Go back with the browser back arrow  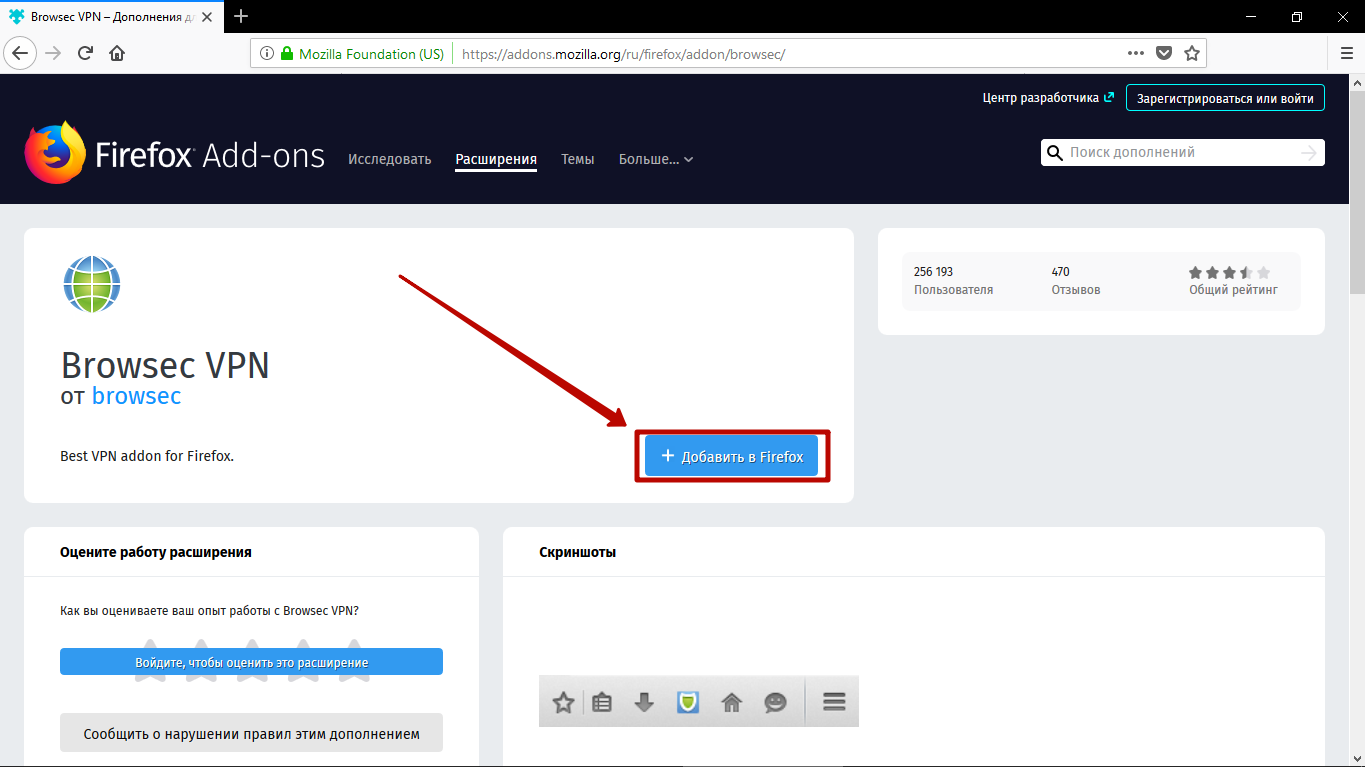pos(20,53)
